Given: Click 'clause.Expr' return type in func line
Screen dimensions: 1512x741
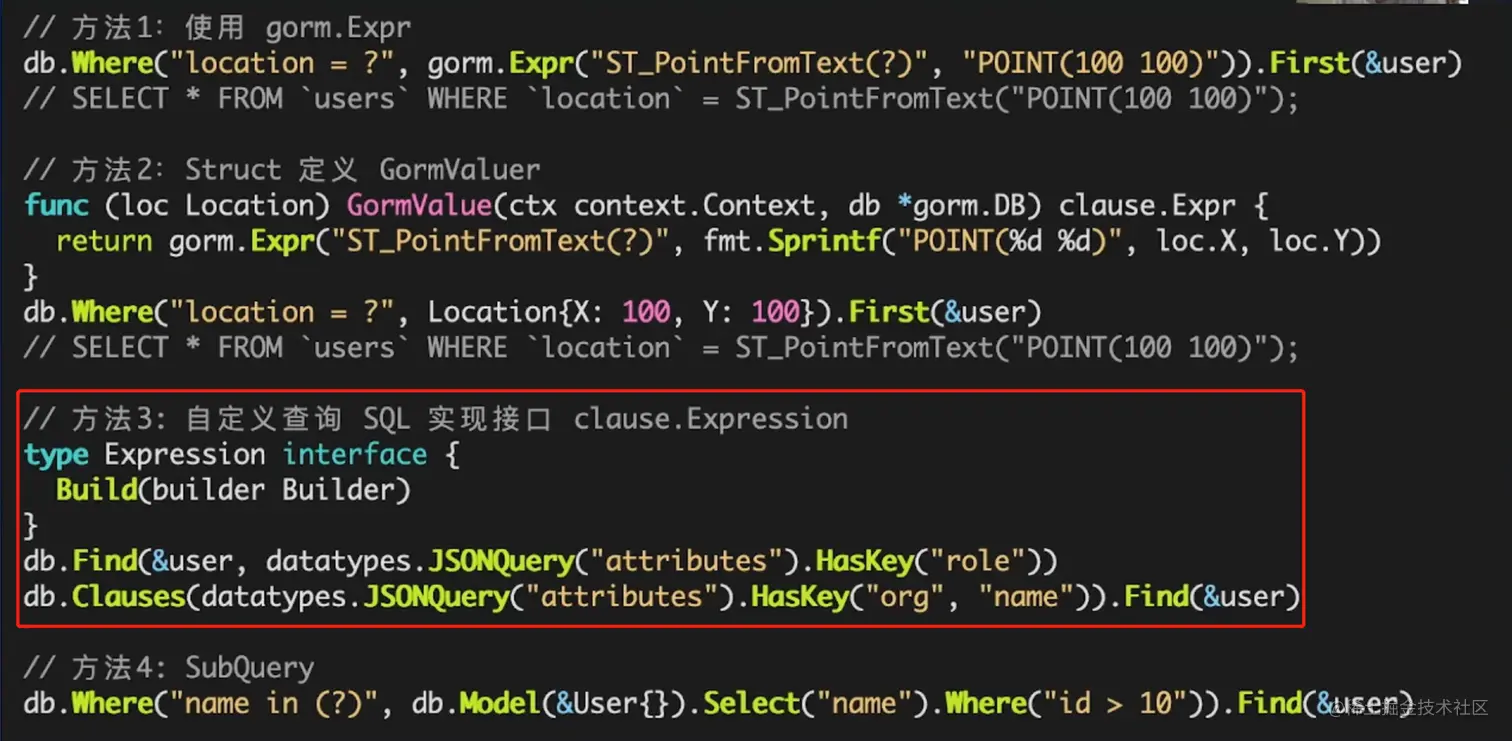Looking at the screenshot, I should point(1147,205).
